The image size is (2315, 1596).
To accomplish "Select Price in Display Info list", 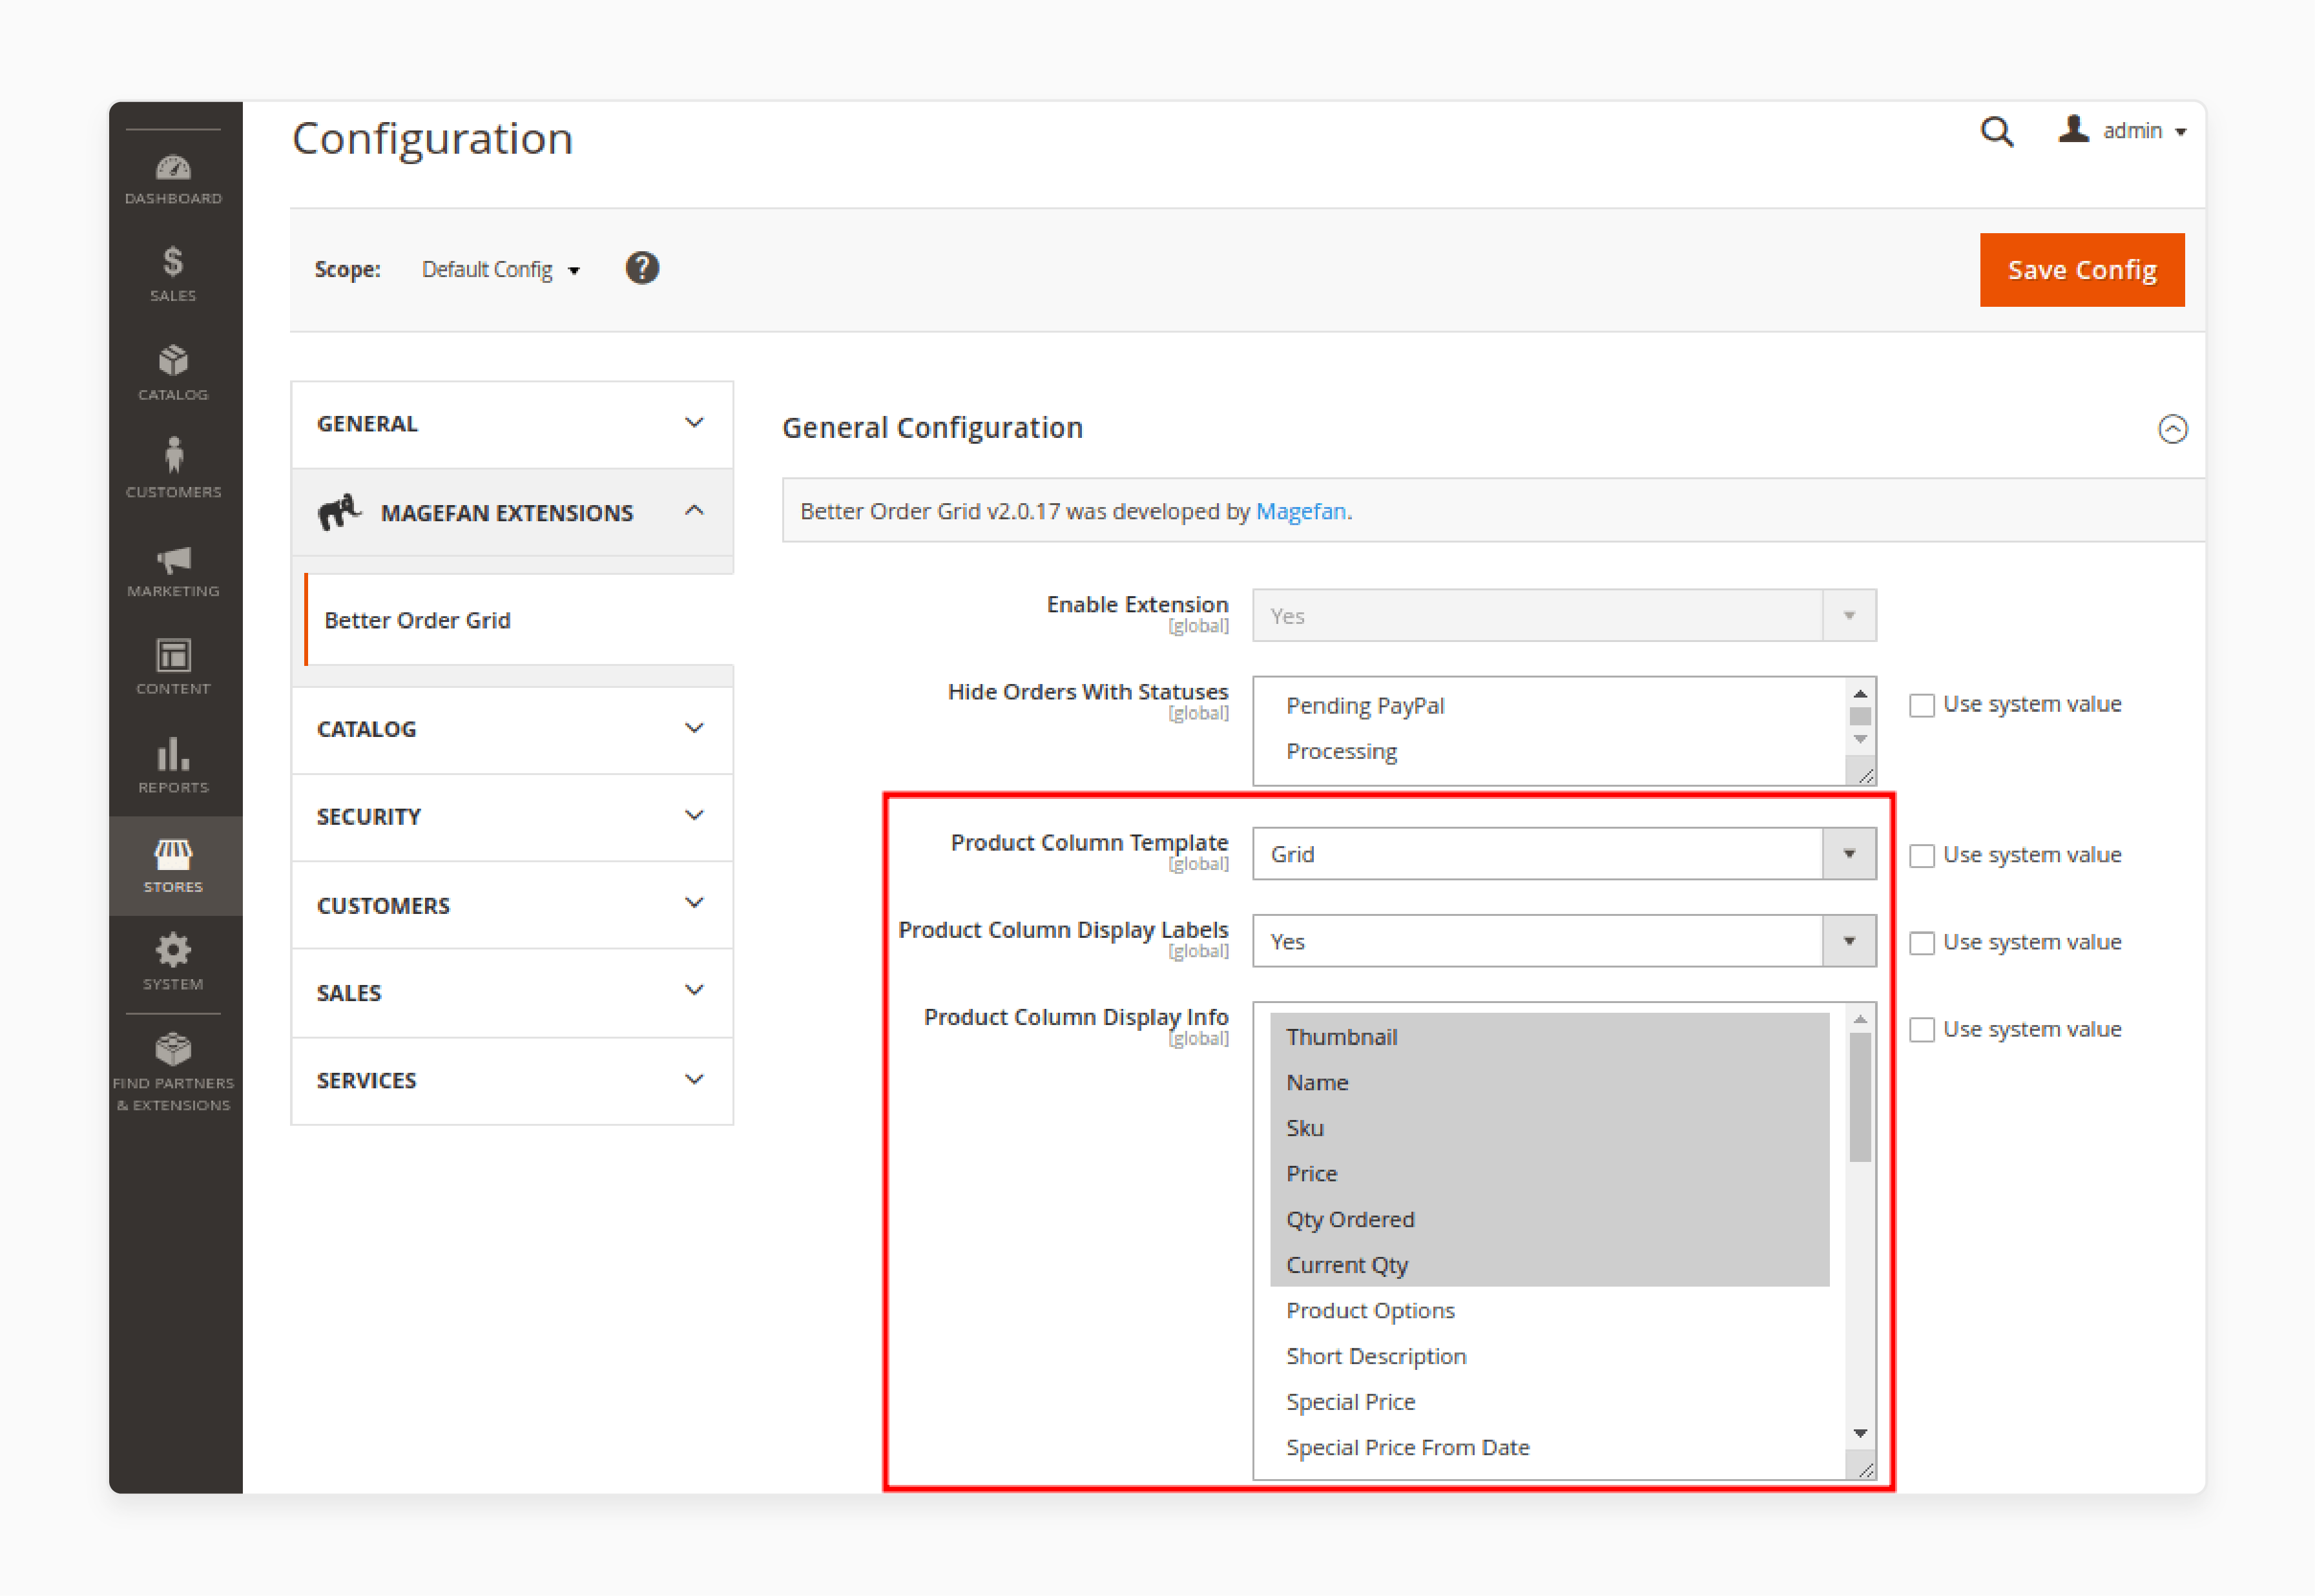I will (1550, 1174).
